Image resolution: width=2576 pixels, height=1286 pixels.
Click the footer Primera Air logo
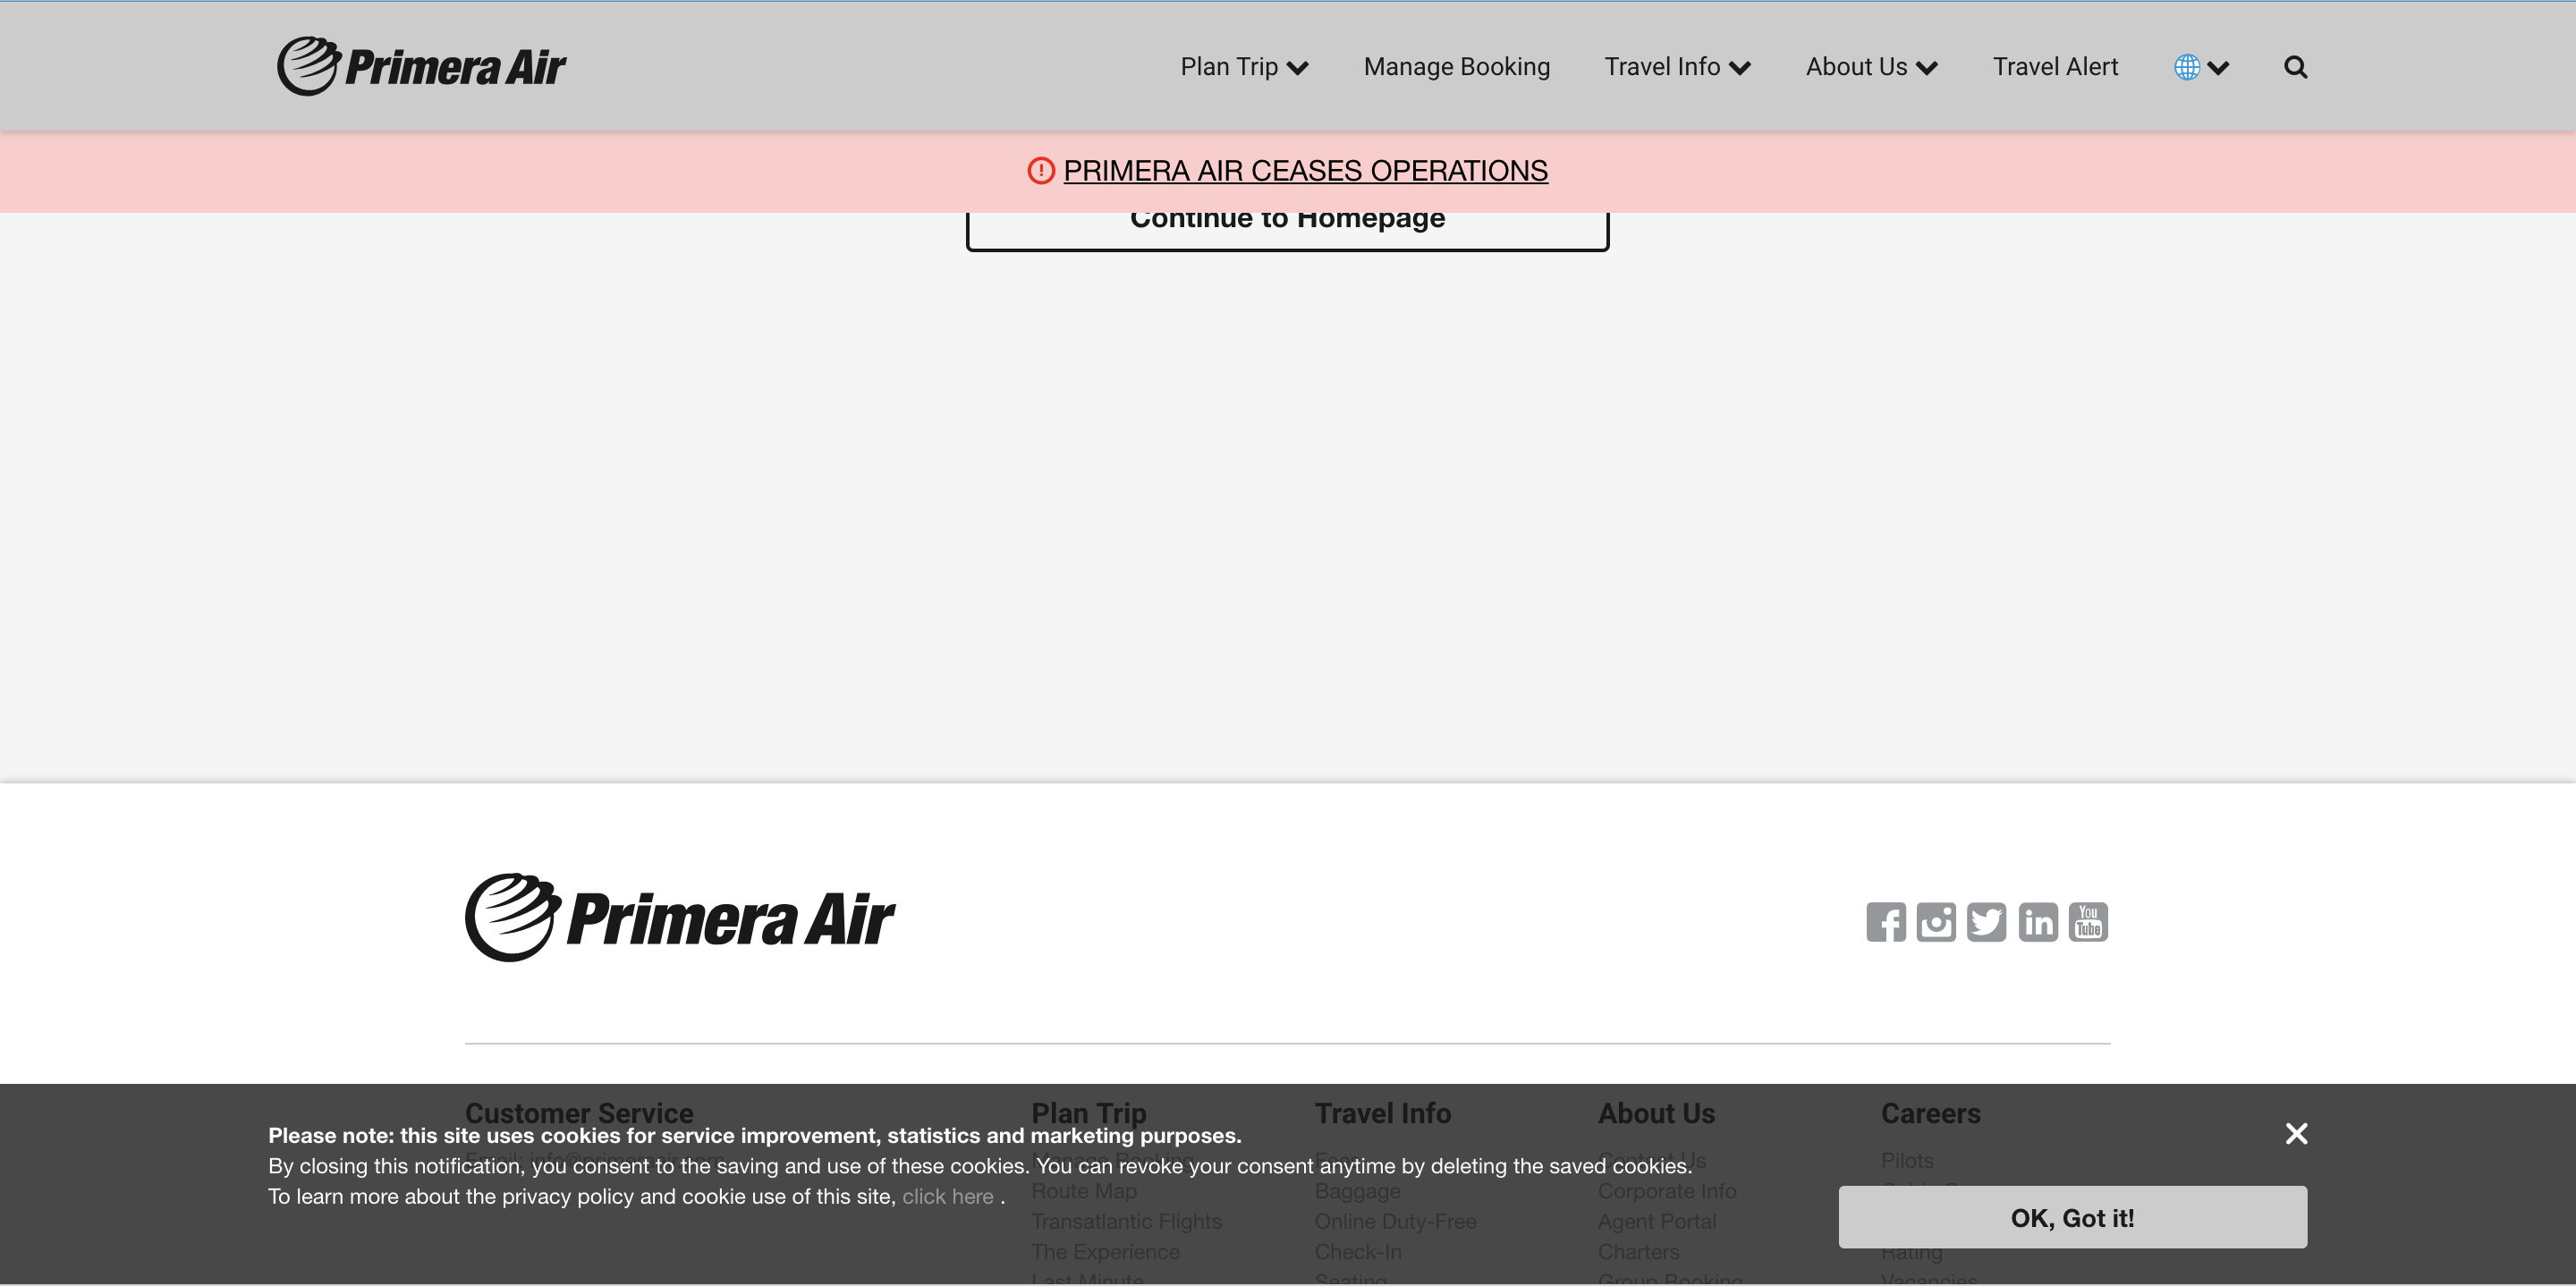pos(680,918)
